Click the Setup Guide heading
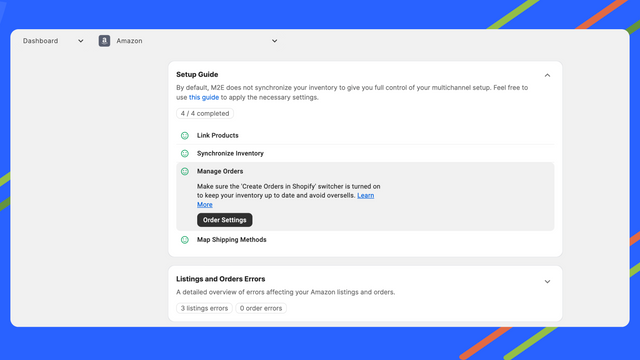640x360 pixels. coord(197,74)
